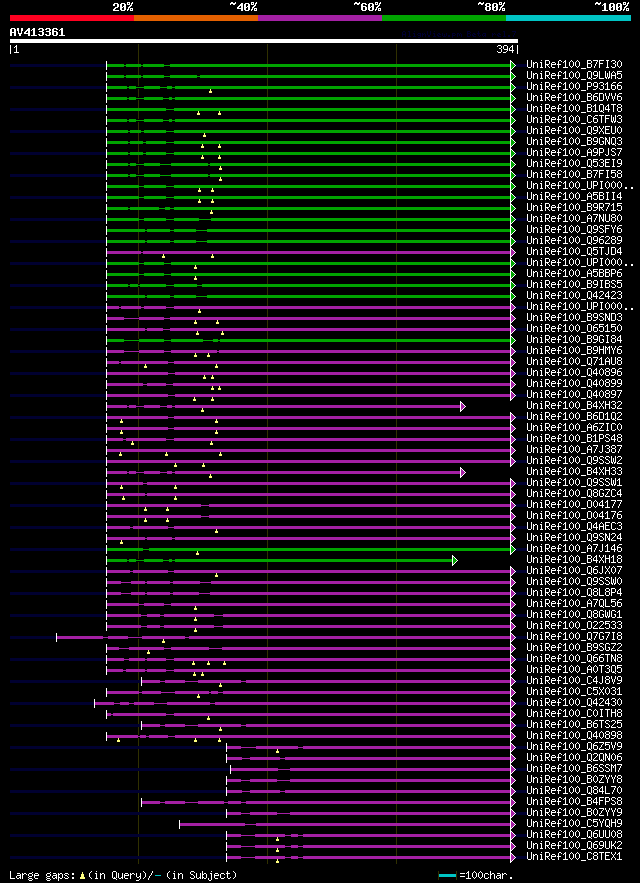Open hit UniRef100_B6D1Q2

coord(574,416)
